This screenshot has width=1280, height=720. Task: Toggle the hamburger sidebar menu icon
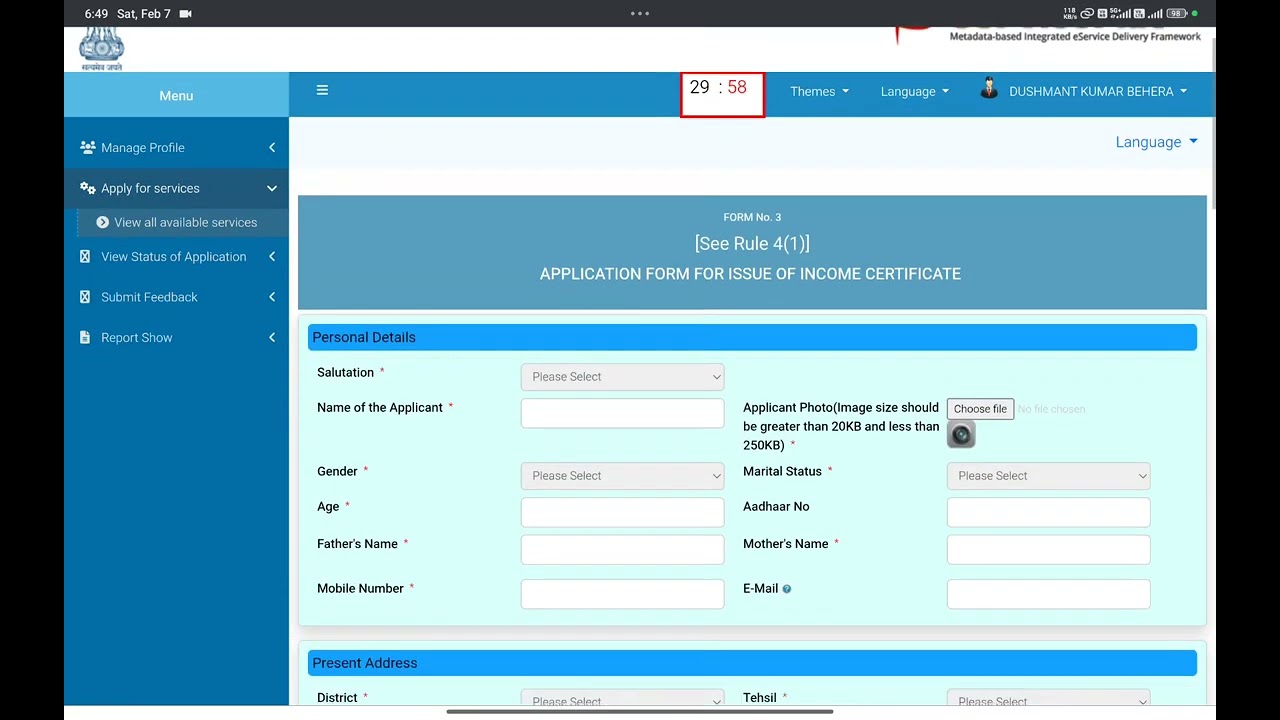click(322, 90)
